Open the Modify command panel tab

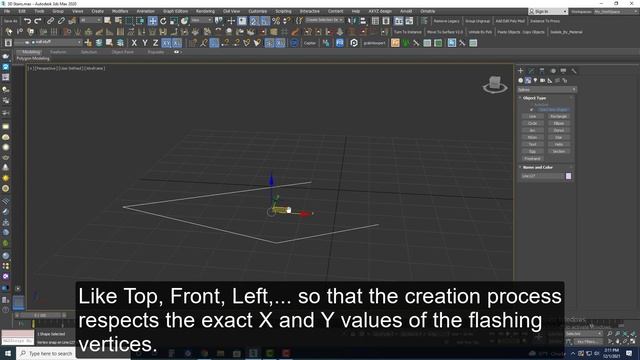click(531, 71)
